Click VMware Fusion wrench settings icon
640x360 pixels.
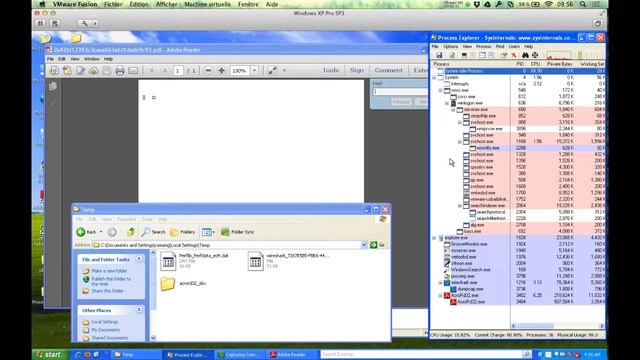coord(84,24)
